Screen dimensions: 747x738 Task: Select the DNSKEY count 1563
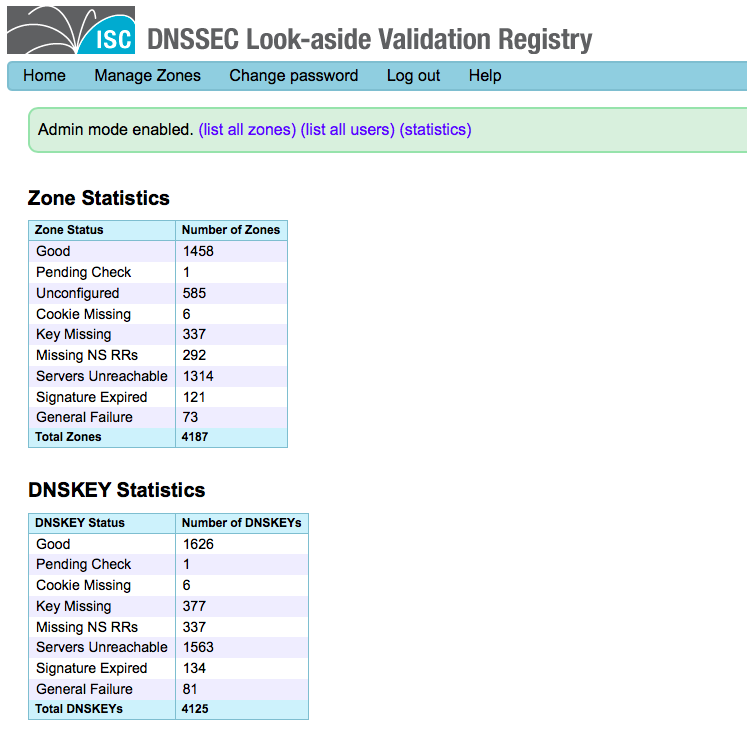pos(198,647)
